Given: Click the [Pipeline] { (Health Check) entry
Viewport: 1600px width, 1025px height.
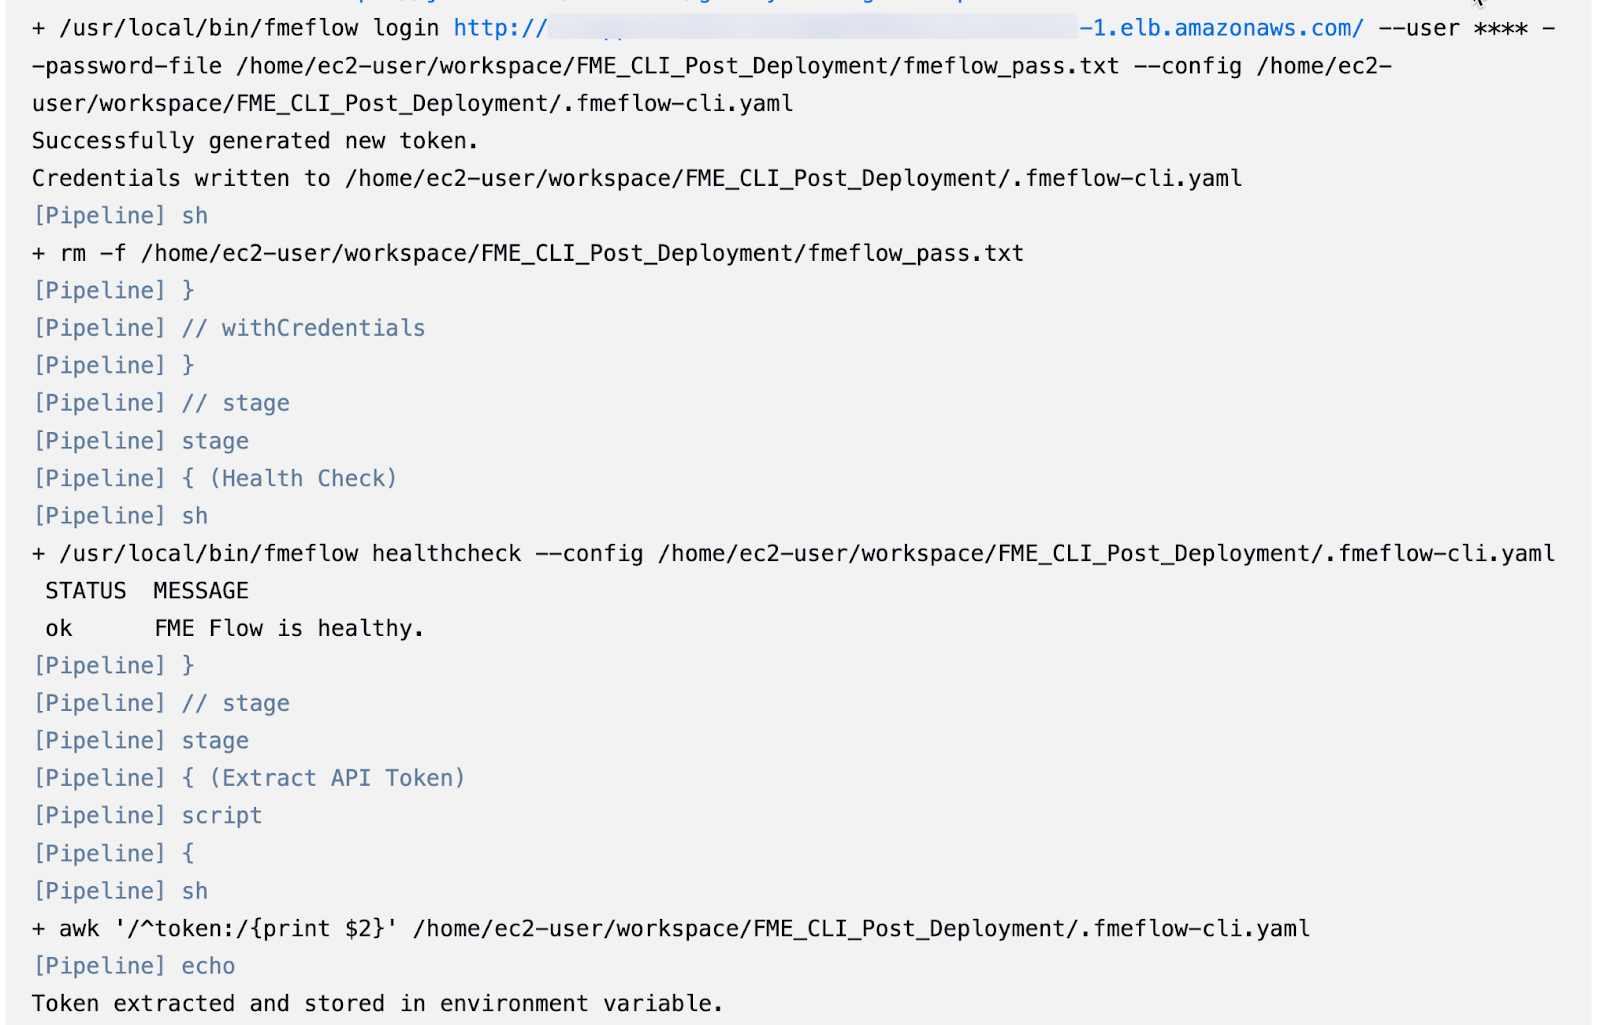Looking at the screenshot, I should tap(216, 478).
